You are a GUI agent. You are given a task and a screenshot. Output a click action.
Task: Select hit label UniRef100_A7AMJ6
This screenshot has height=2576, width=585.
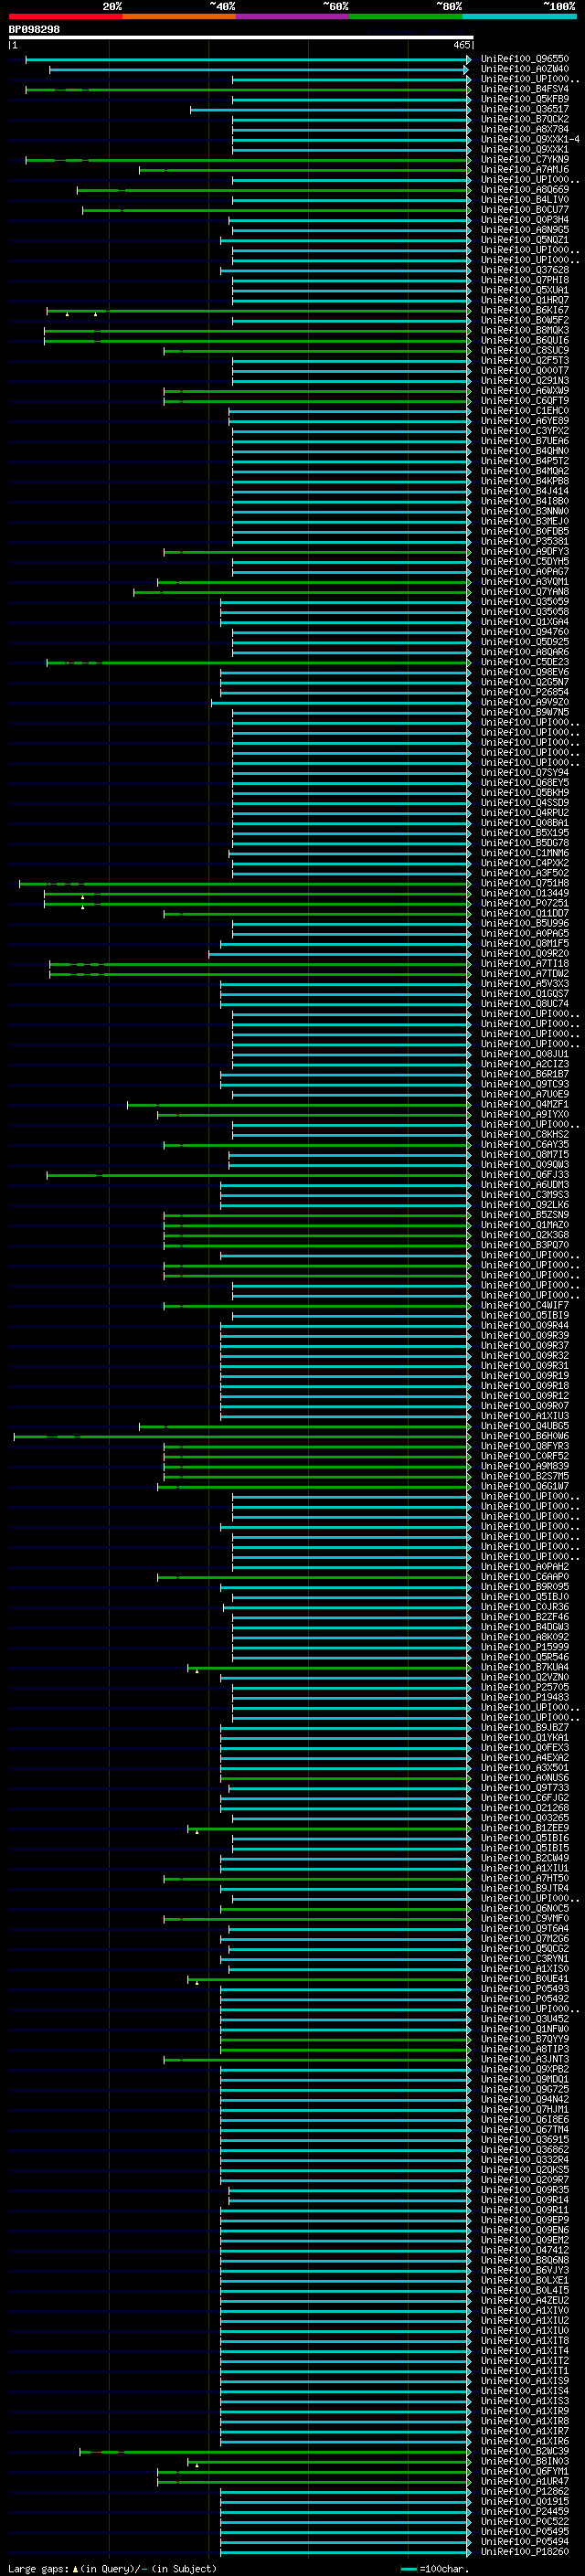click(x=525, y=170)
